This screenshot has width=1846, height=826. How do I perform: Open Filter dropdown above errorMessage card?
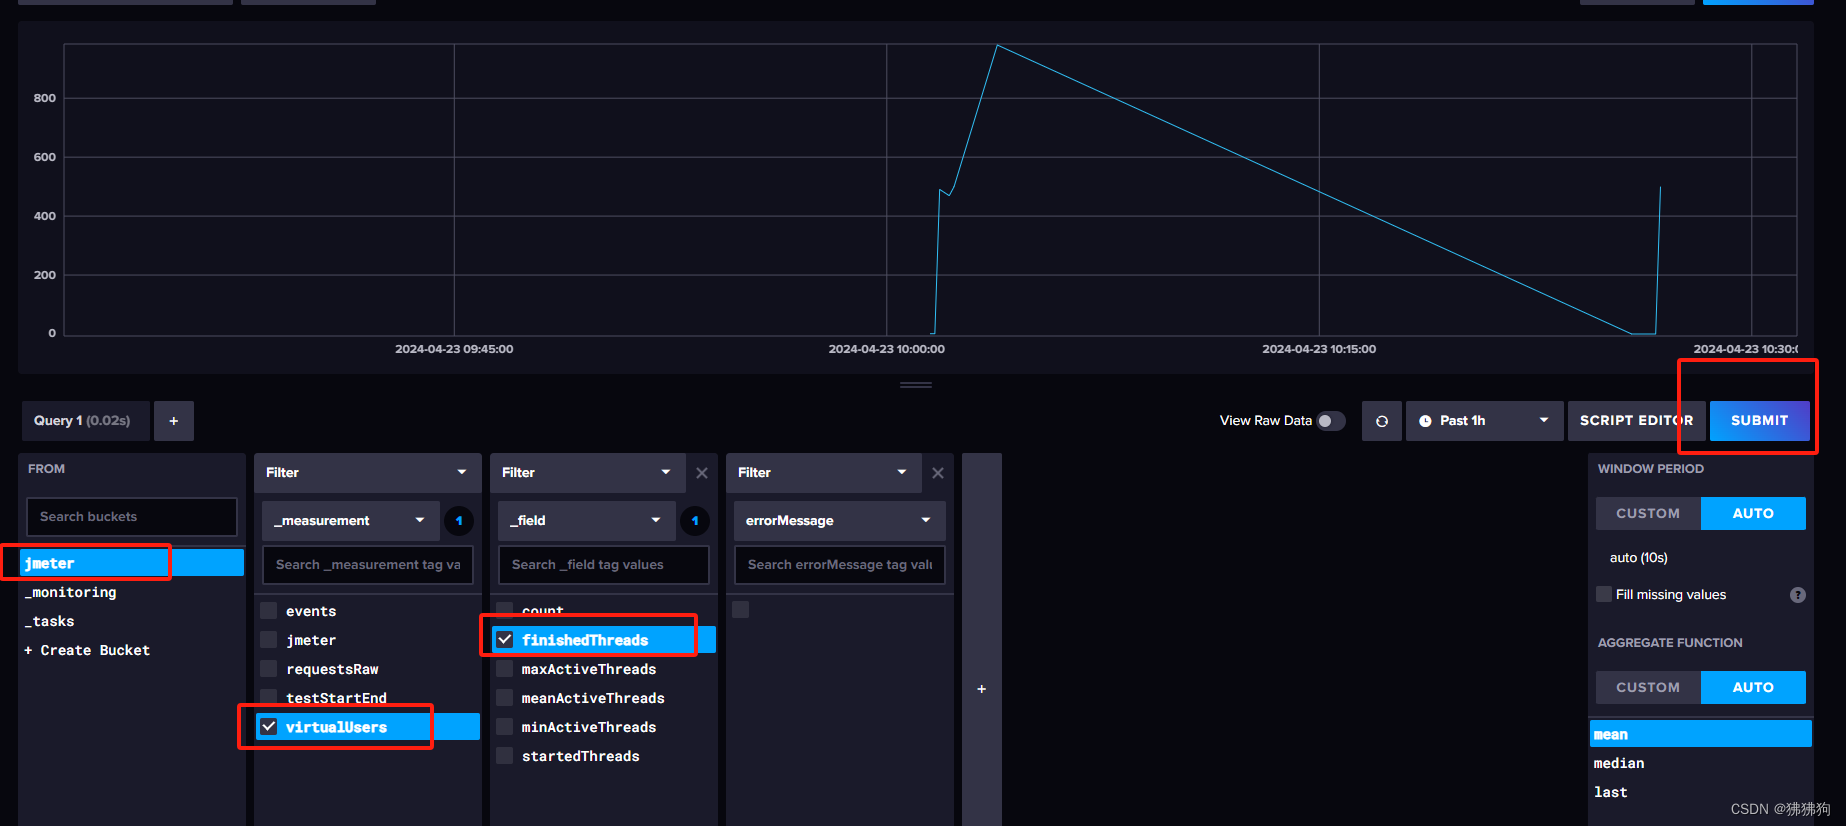coord(823,473)
